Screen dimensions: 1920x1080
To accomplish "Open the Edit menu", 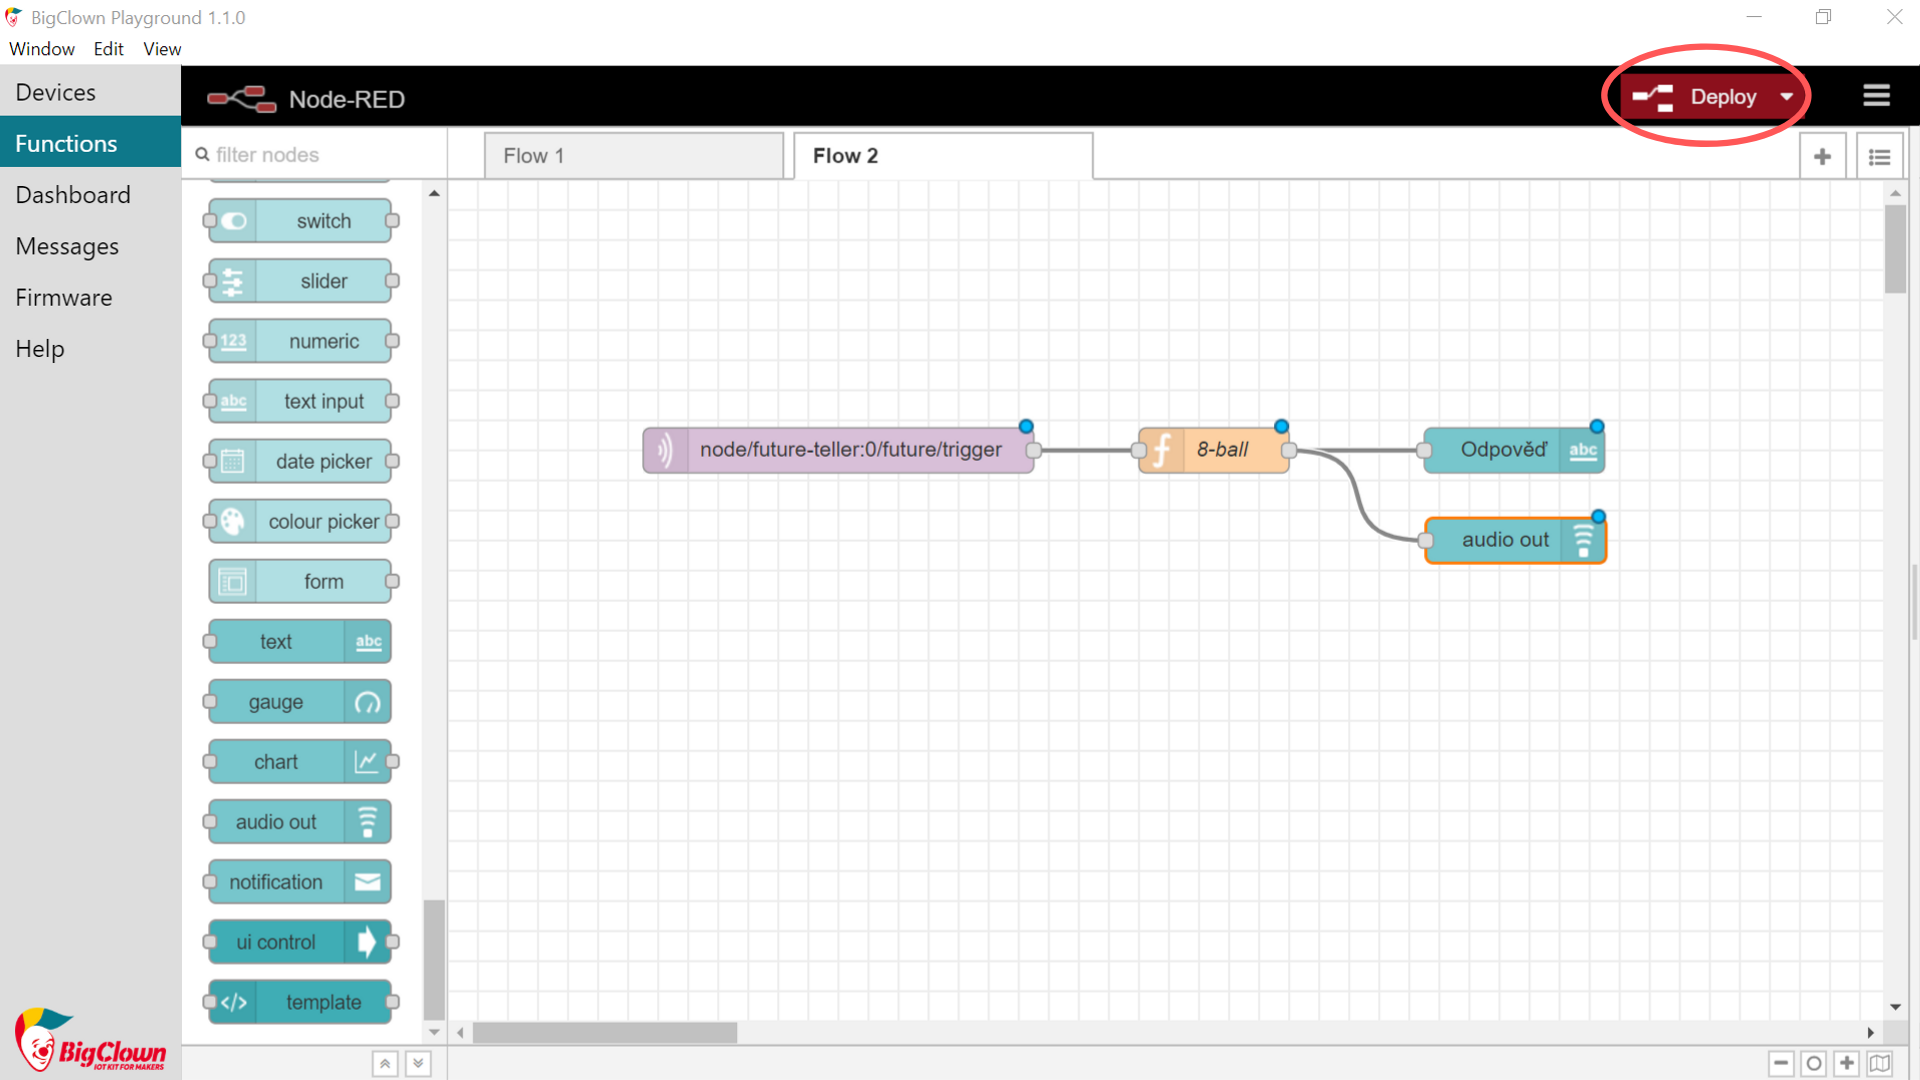I will pyautogui.click(x=108, y=49).
